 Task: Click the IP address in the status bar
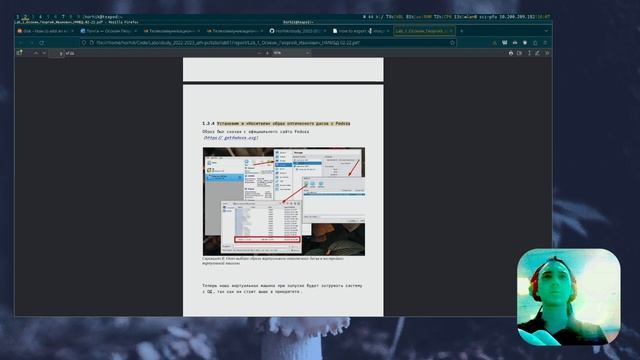click(x=517, y=17)
